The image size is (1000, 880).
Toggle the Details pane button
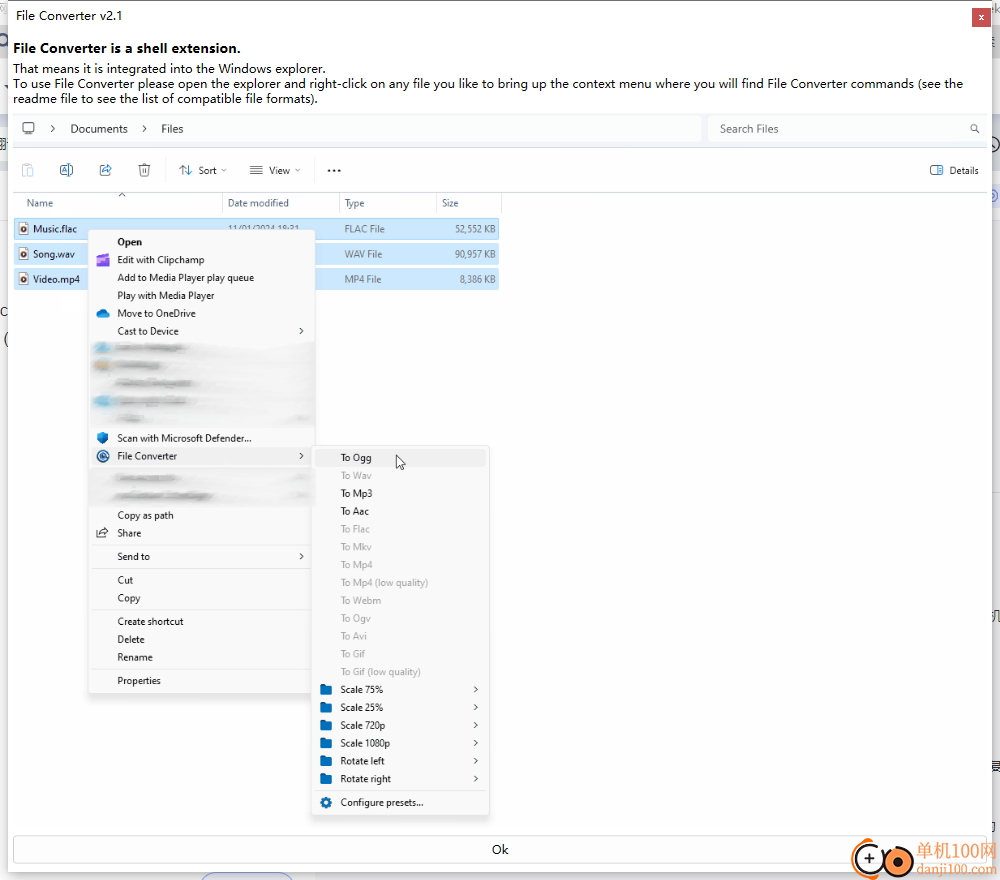coord(954,170)
